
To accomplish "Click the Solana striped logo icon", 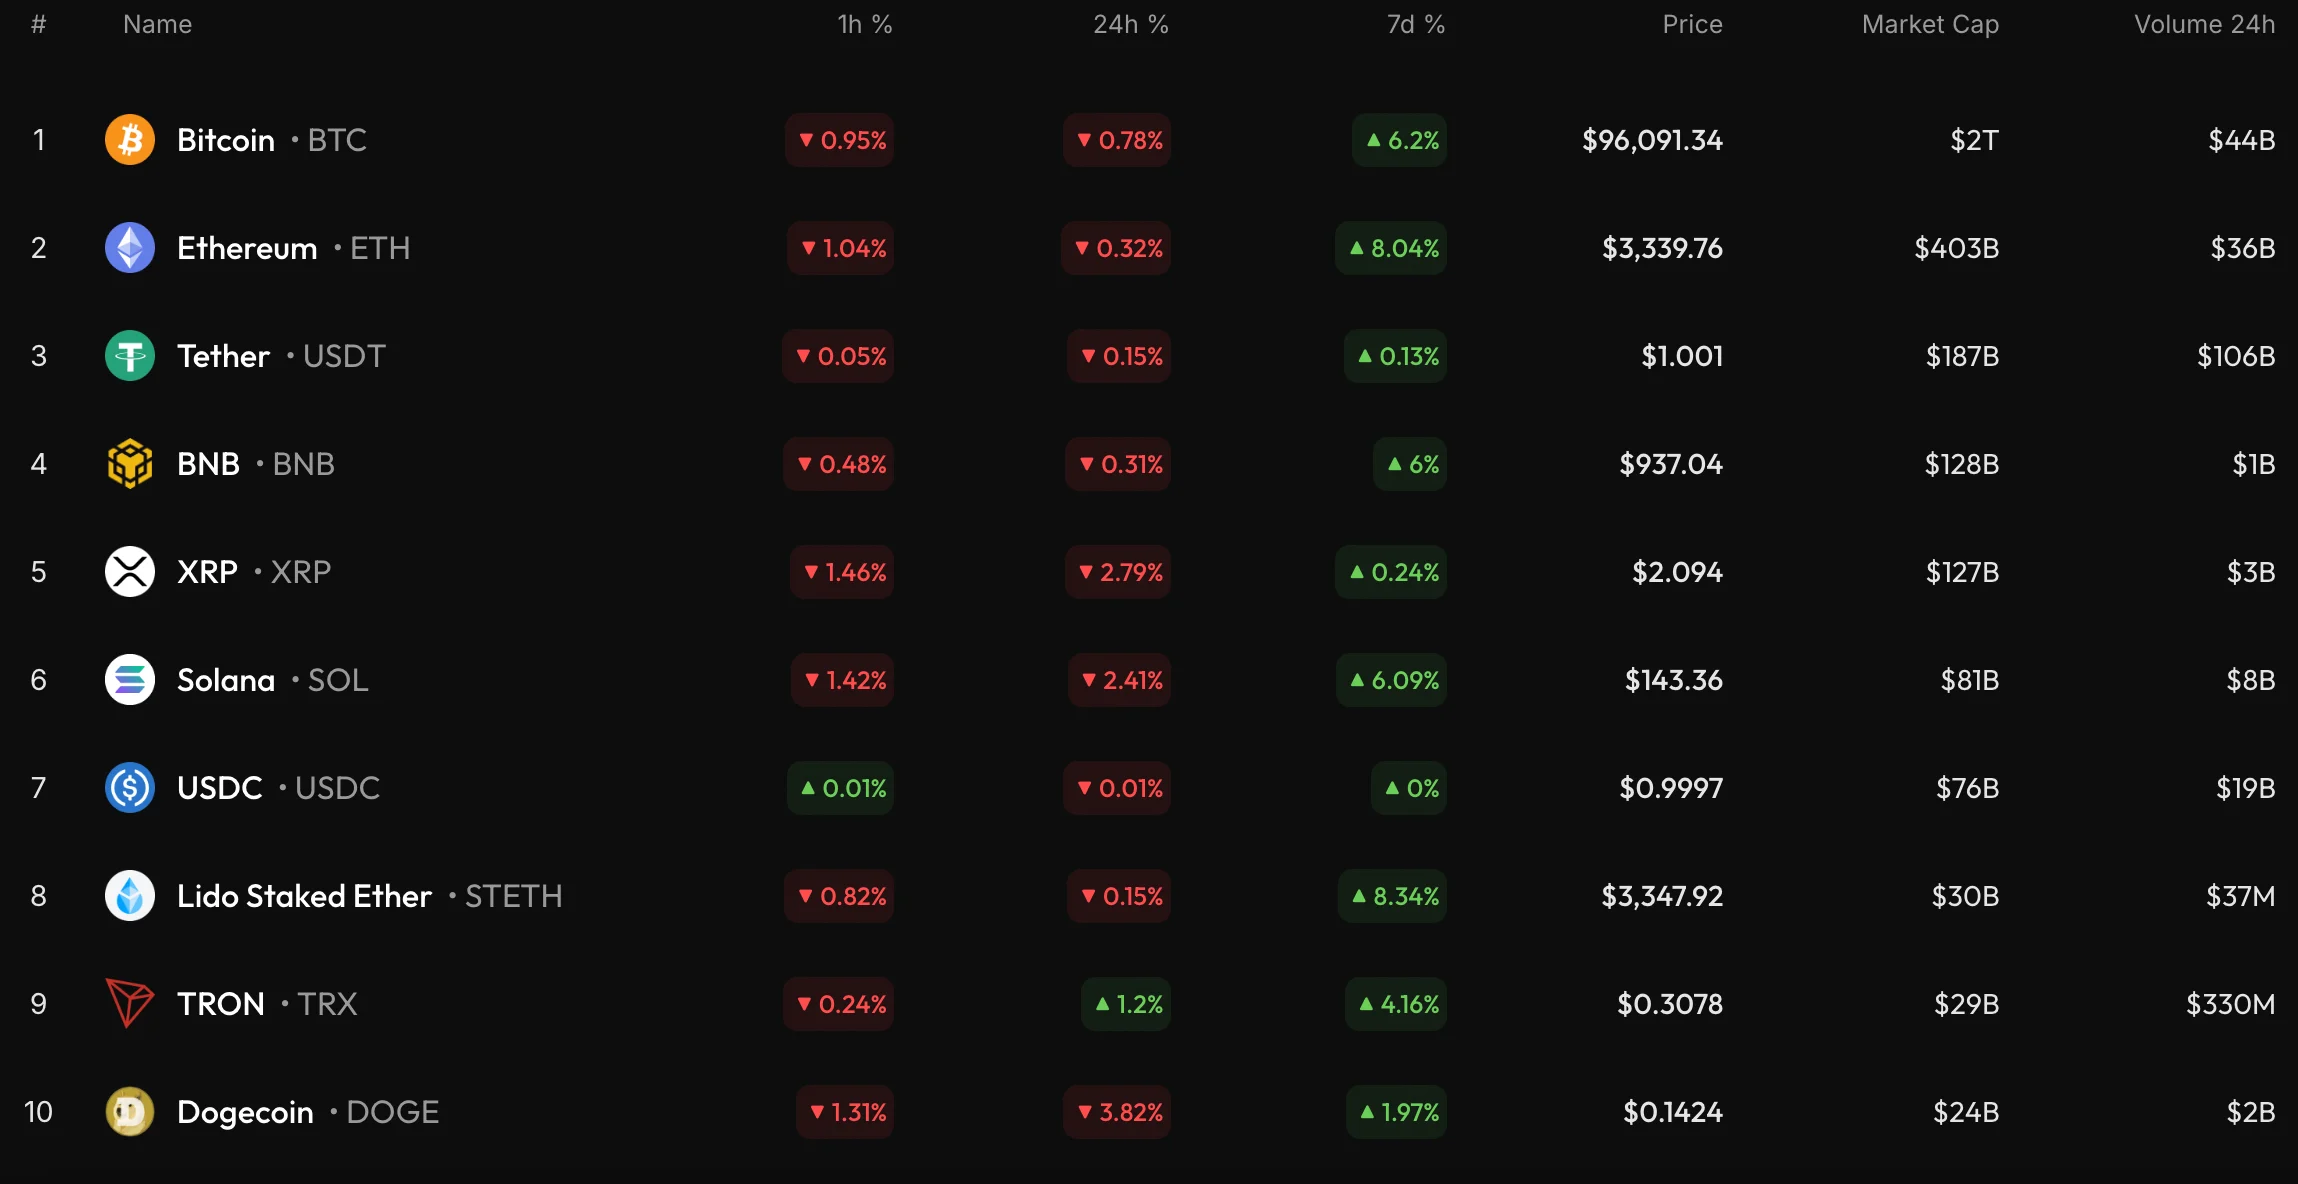I will (130, 680).
